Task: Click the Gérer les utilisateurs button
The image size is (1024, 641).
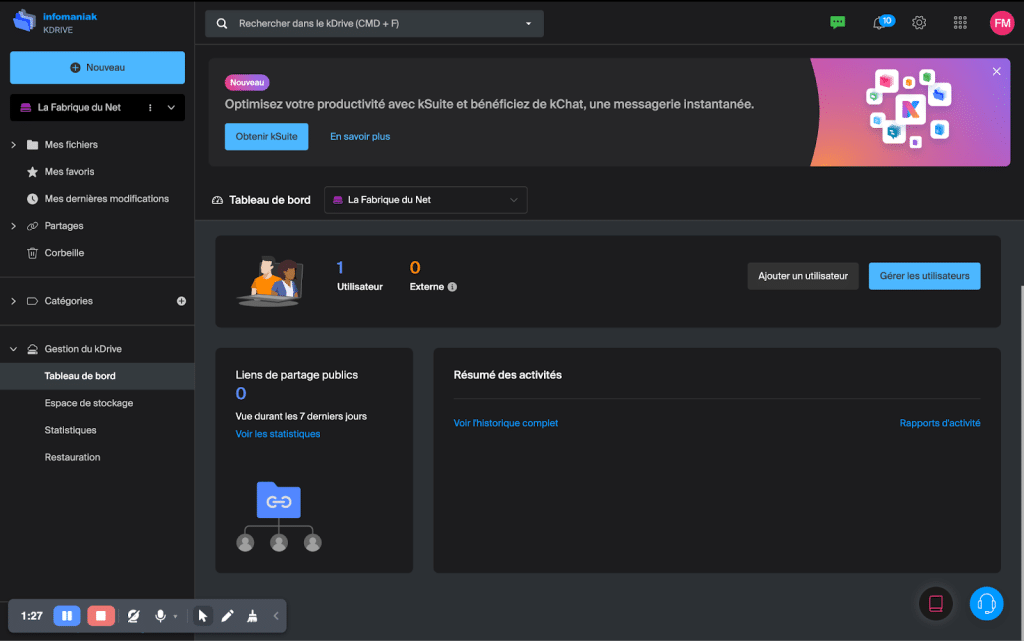Action: (924, 276)
